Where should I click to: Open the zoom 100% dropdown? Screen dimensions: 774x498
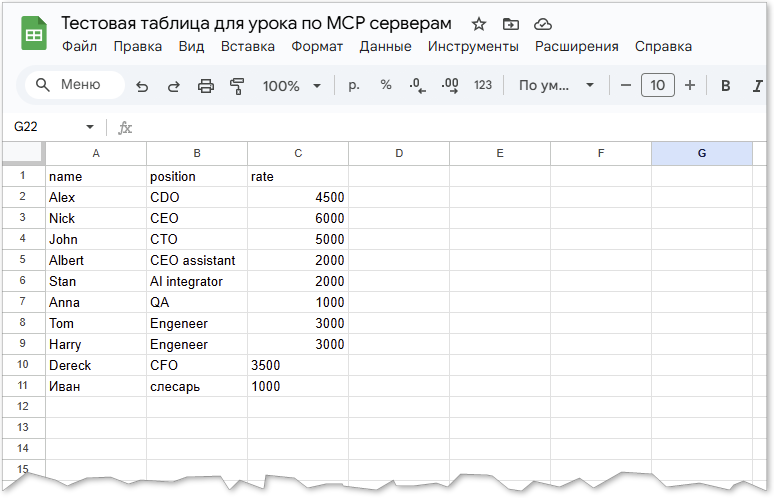[291, 86]
